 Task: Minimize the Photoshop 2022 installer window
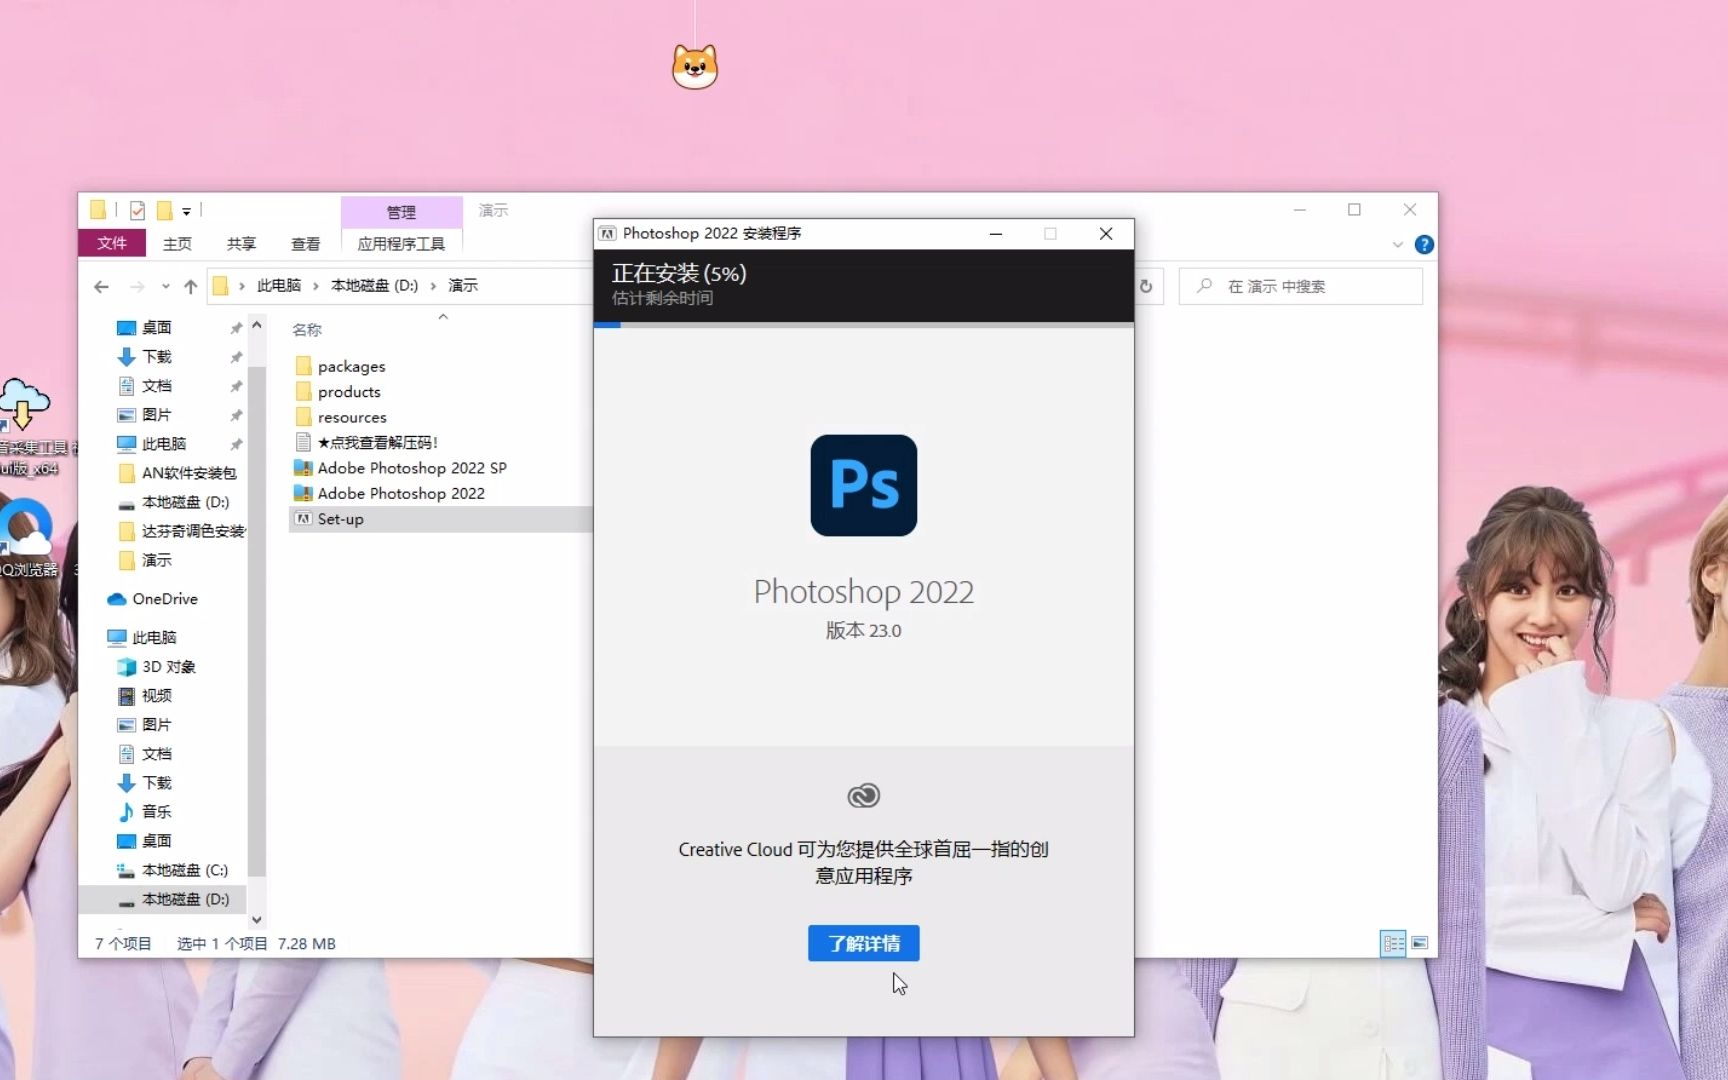(x=995, y=233)
